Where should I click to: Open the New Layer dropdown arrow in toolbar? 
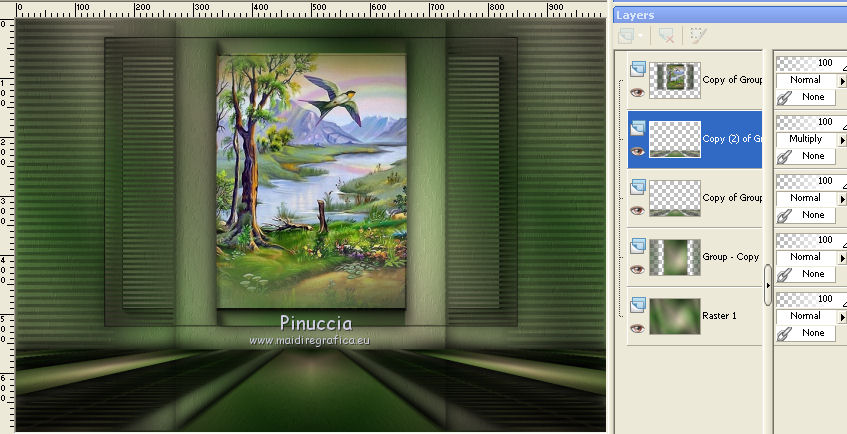641,37
